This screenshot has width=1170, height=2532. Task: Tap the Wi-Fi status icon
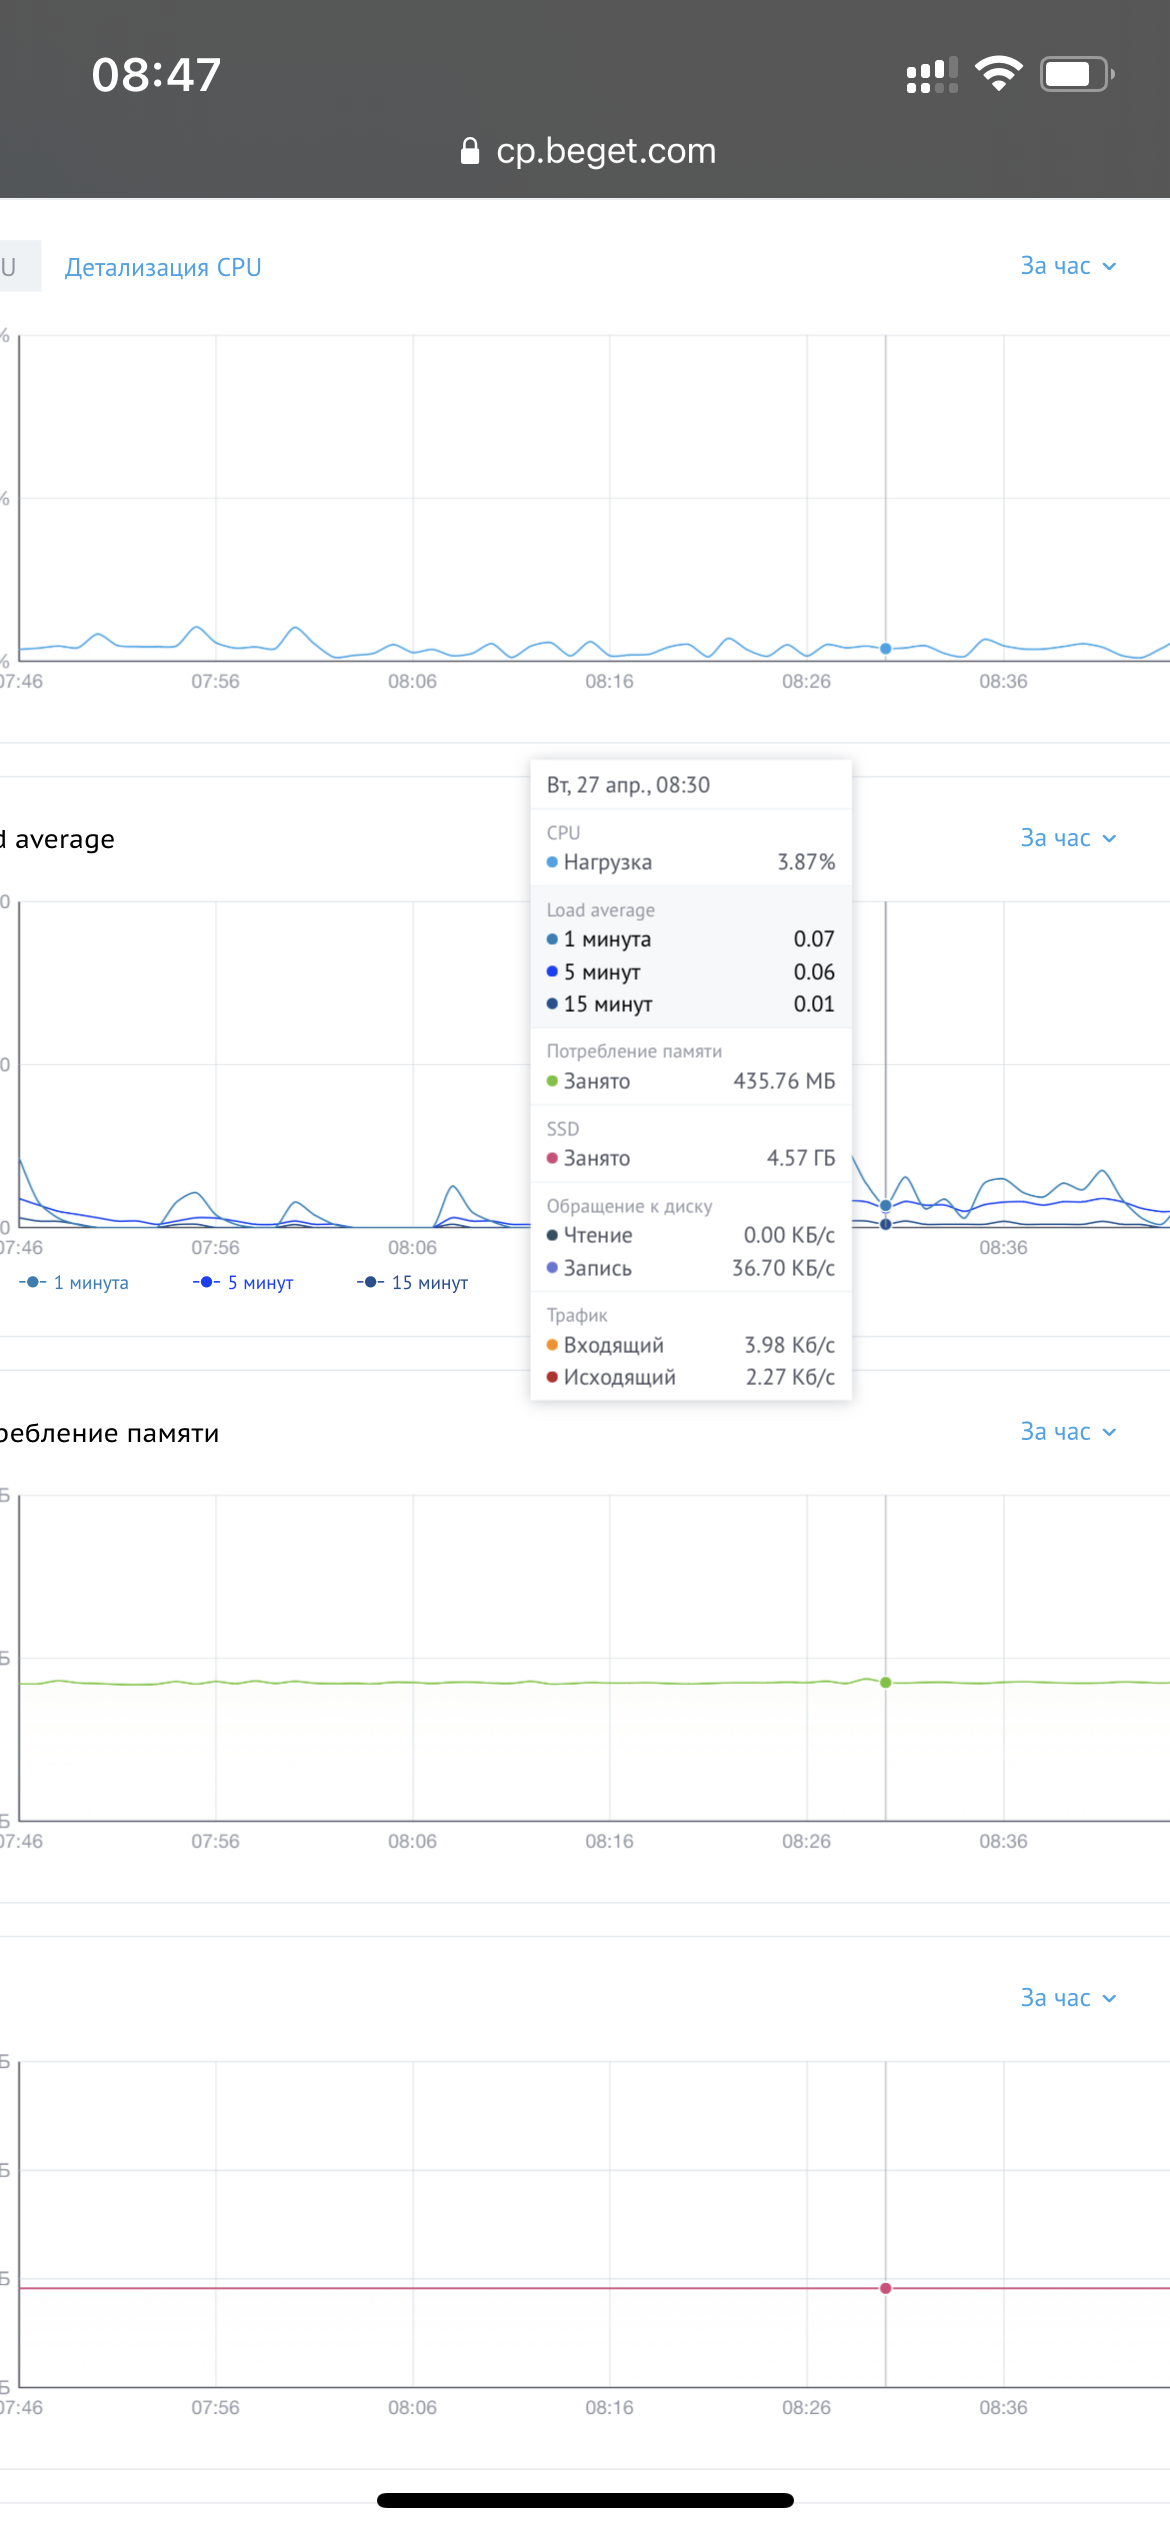tap(998, 74)
